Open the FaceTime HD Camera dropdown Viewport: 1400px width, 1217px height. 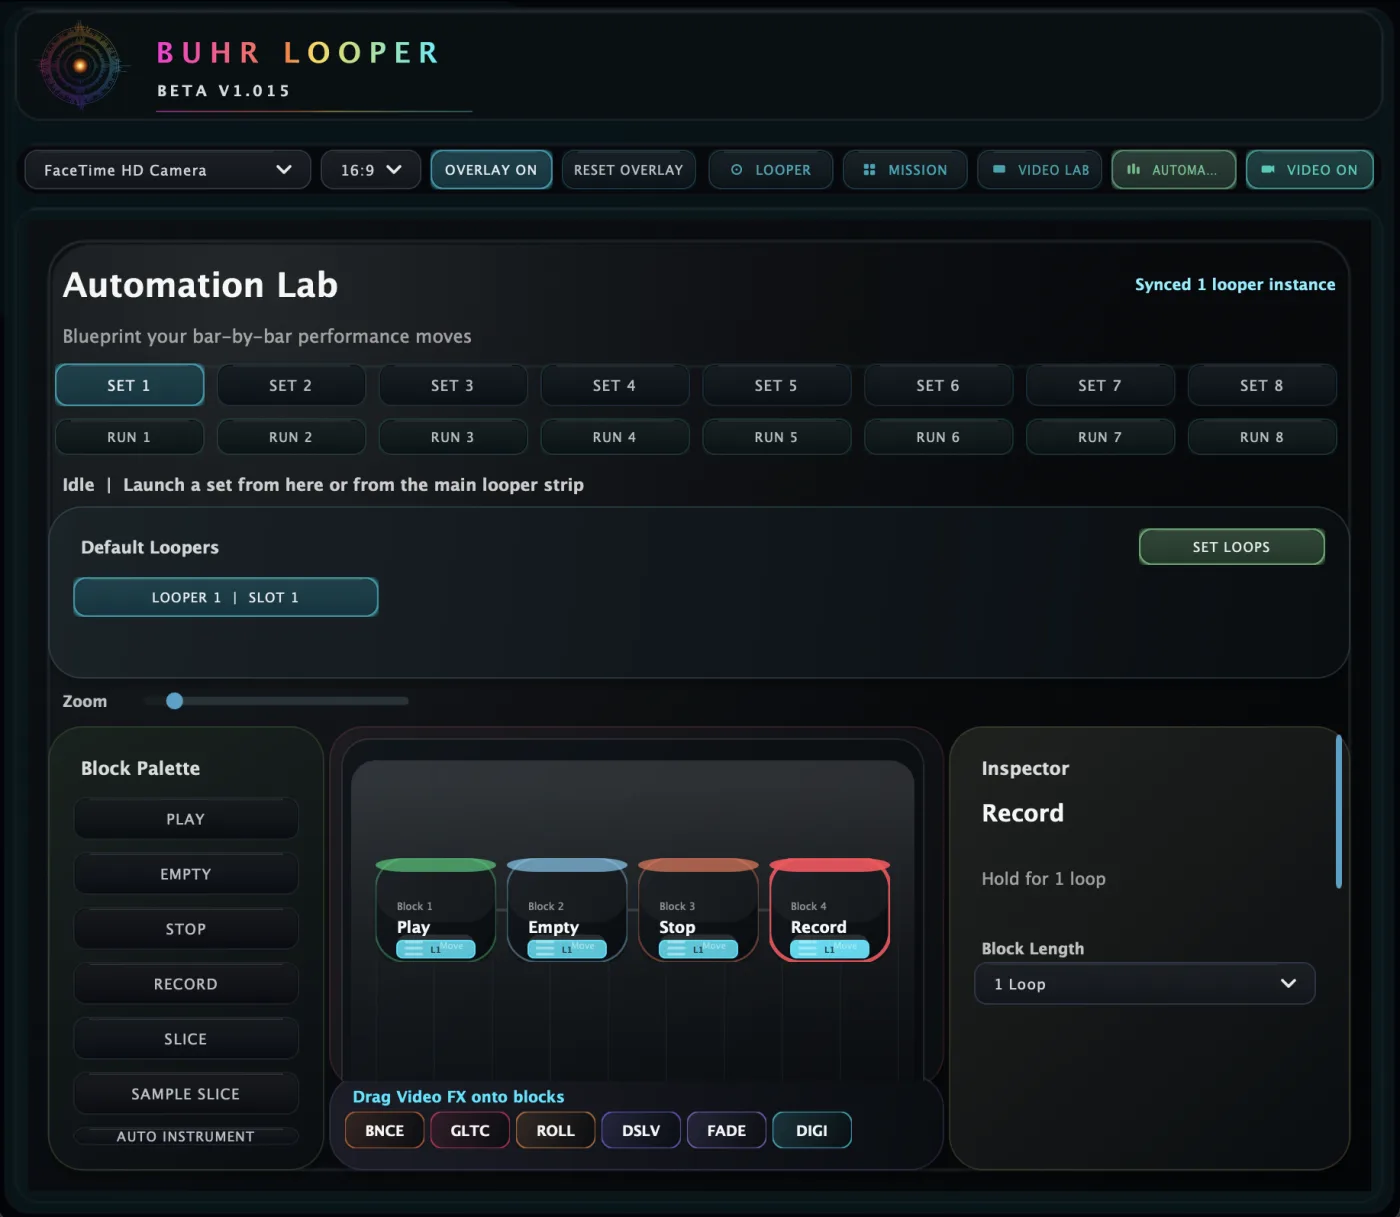click(168, 170)
